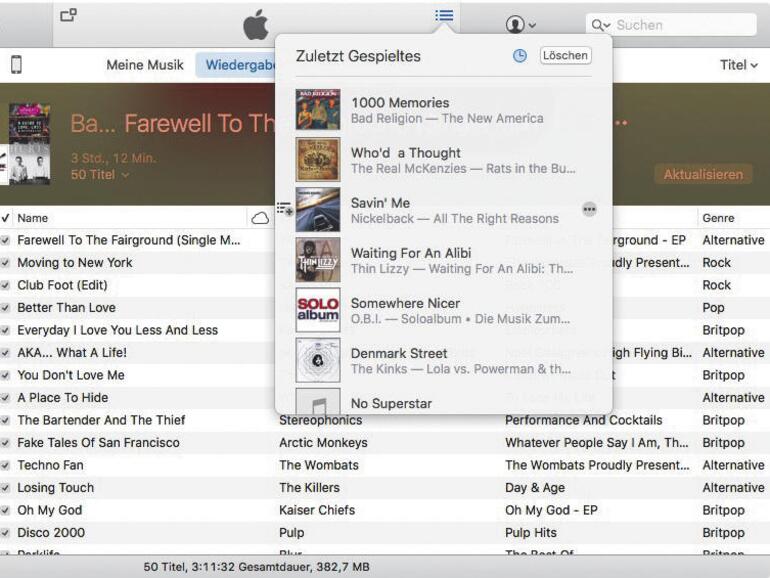This screenshot has height=578, width=770.
Task: Click artist Kaiser Chiefs cell
Action: 317,510
